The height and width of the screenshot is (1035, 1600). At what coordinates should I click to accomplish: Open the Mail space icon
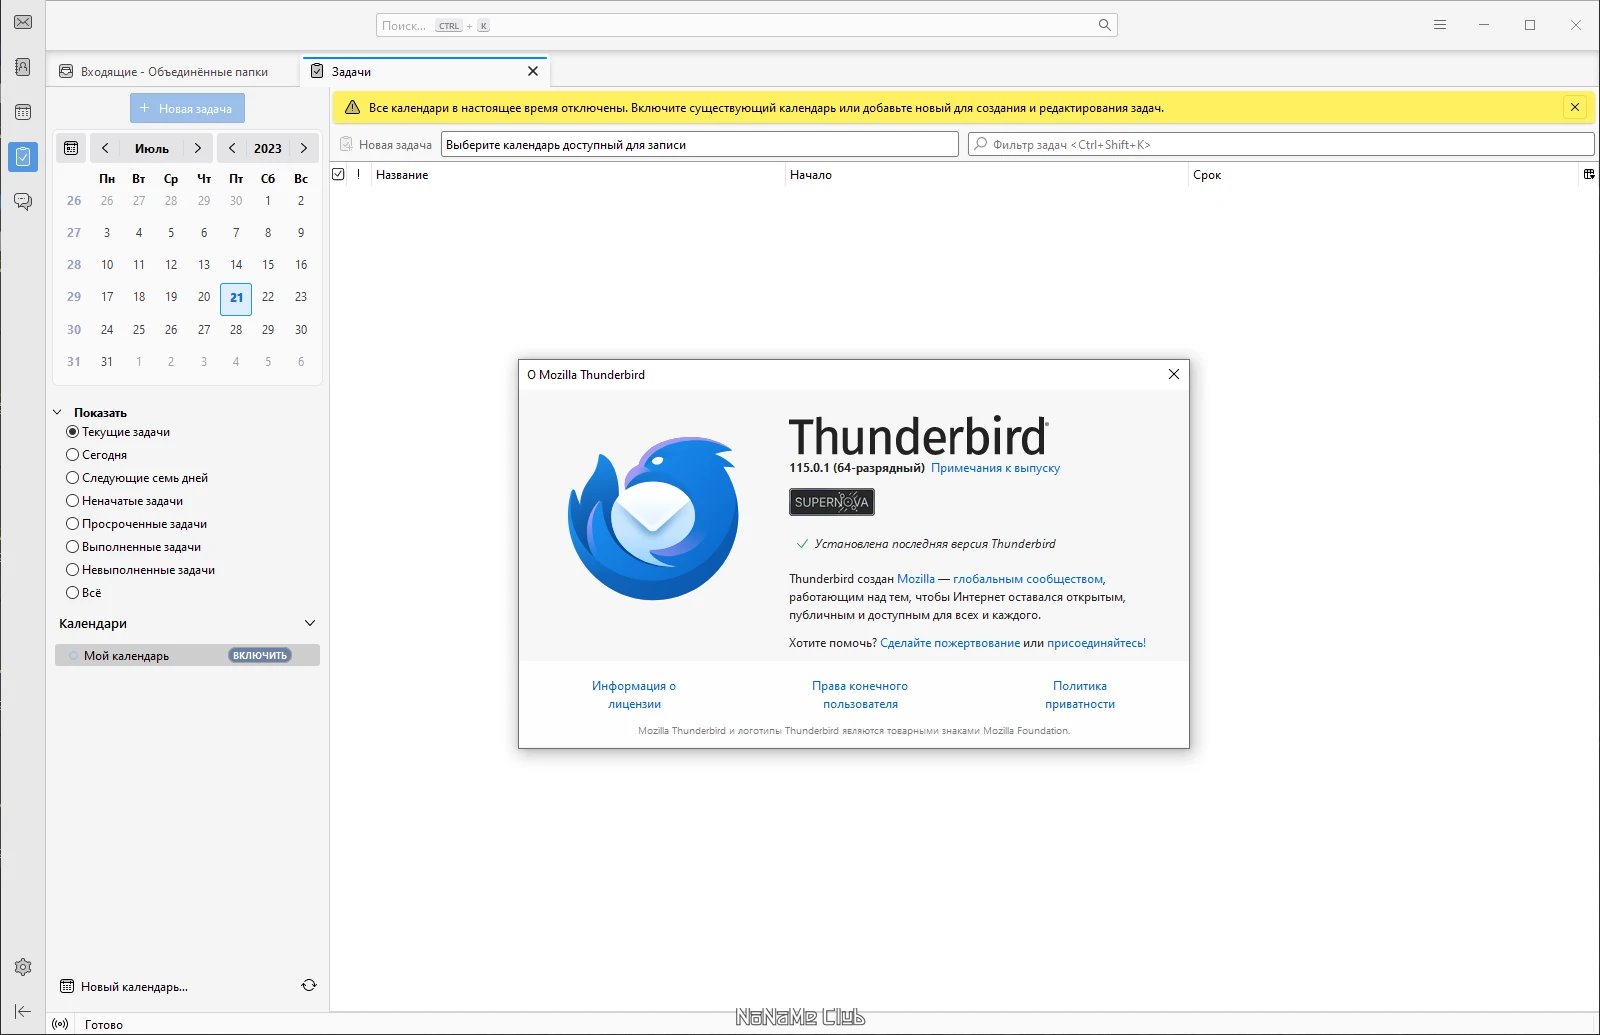tap(23, 22)
